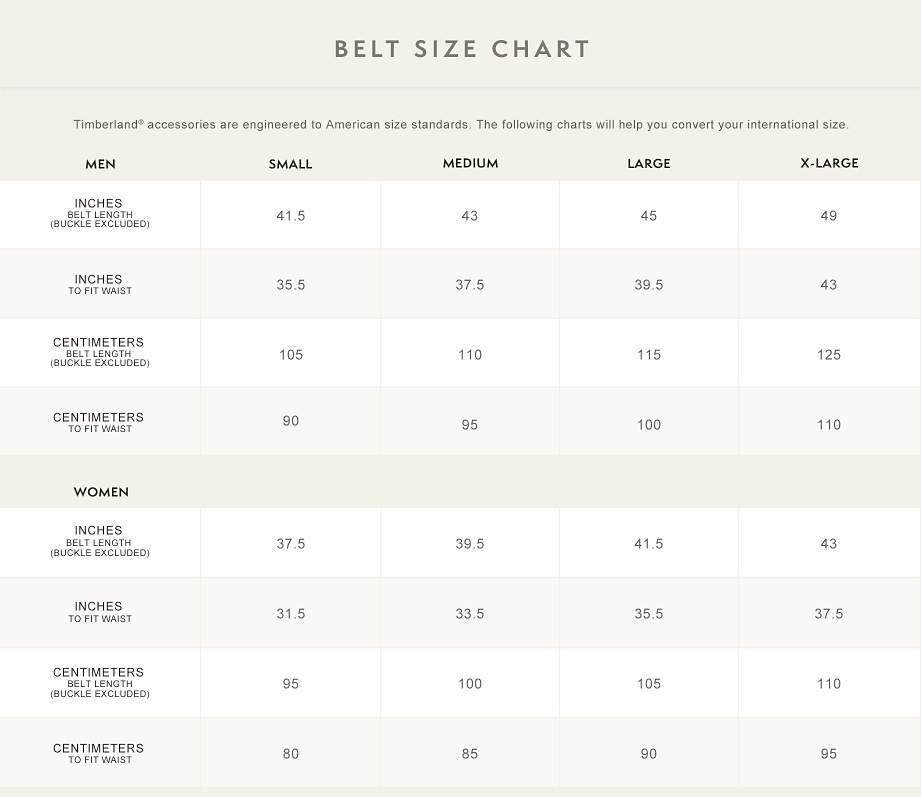Click the 115 centimeters cell
This screenshot has width=921, height=797.
(x=649, y=355)
